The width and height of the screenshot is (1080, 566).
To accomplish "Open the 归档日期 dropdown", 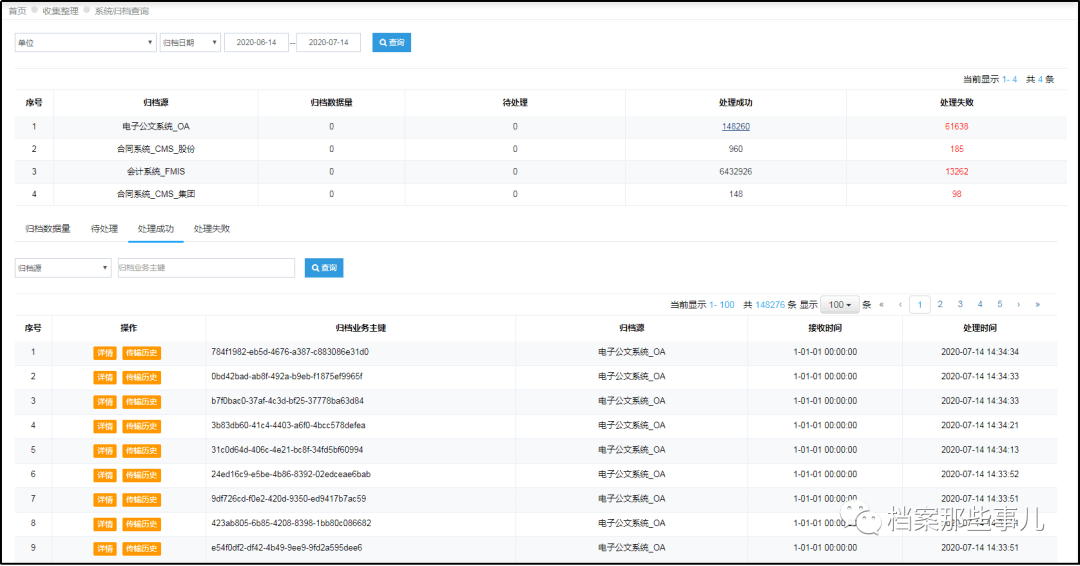I will click(x=190, y=43).
